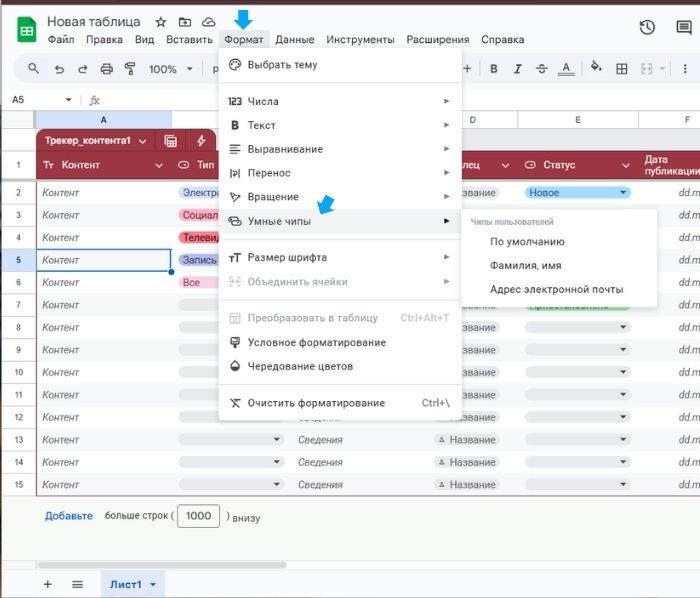Viewport: 700px width, 598px height.
Task: Click the row count field showing 1000
Action: (198, 516)
